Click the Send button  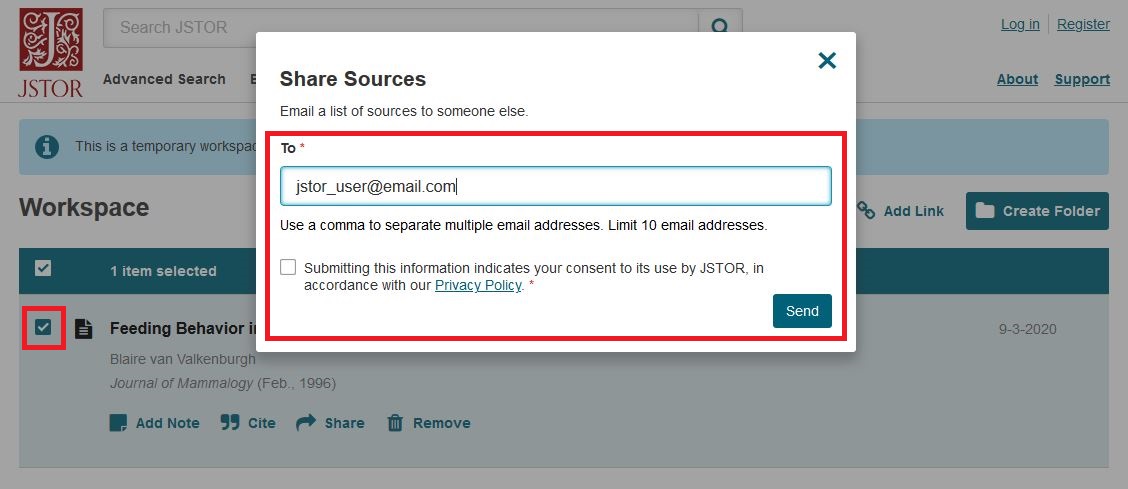(802, 311)
